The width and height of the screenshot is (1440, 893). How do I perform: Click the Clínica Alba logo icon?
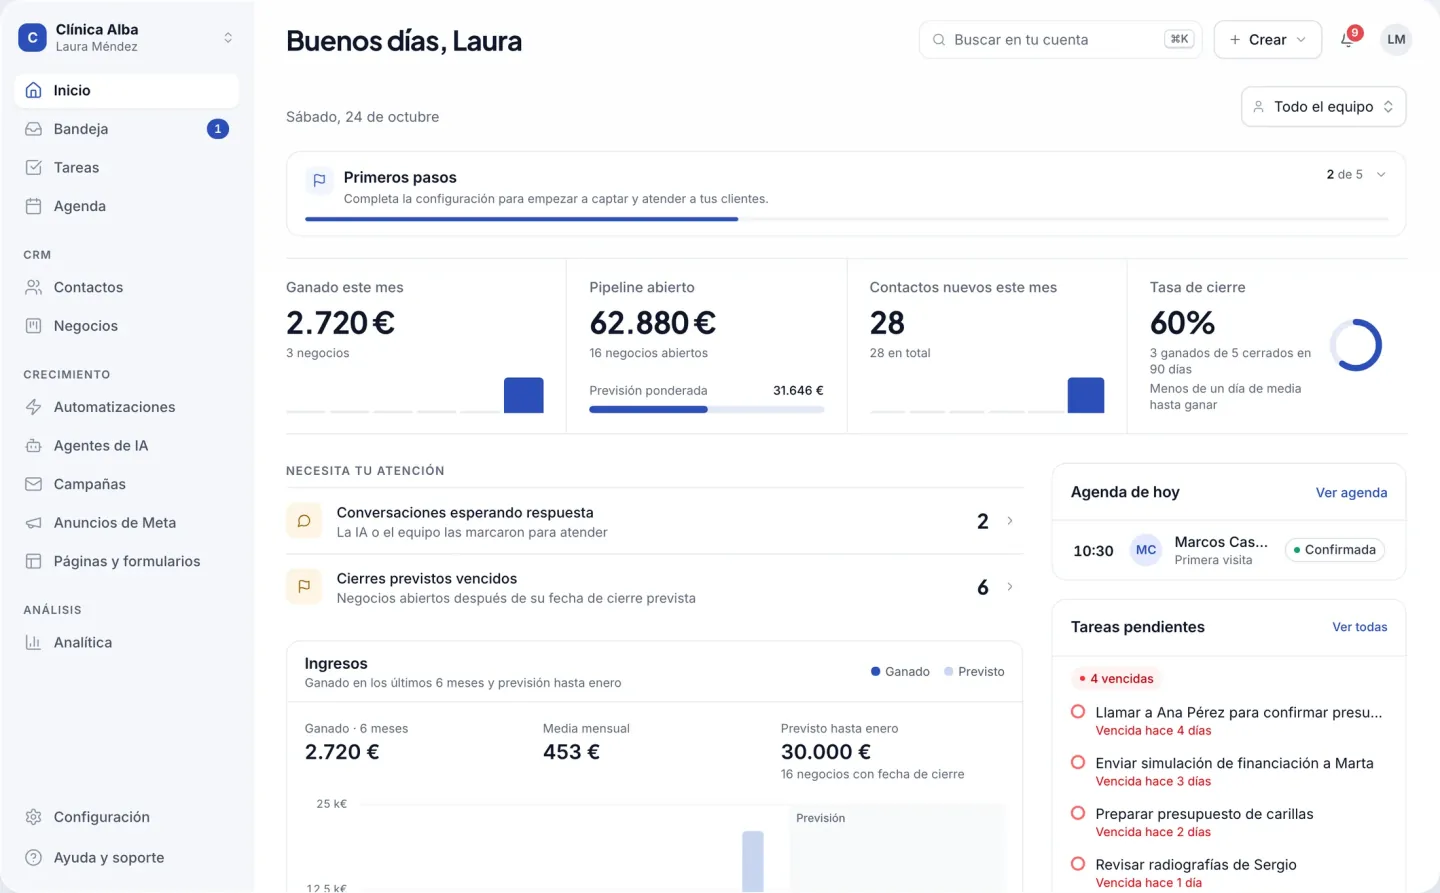(x=32, y=38)
